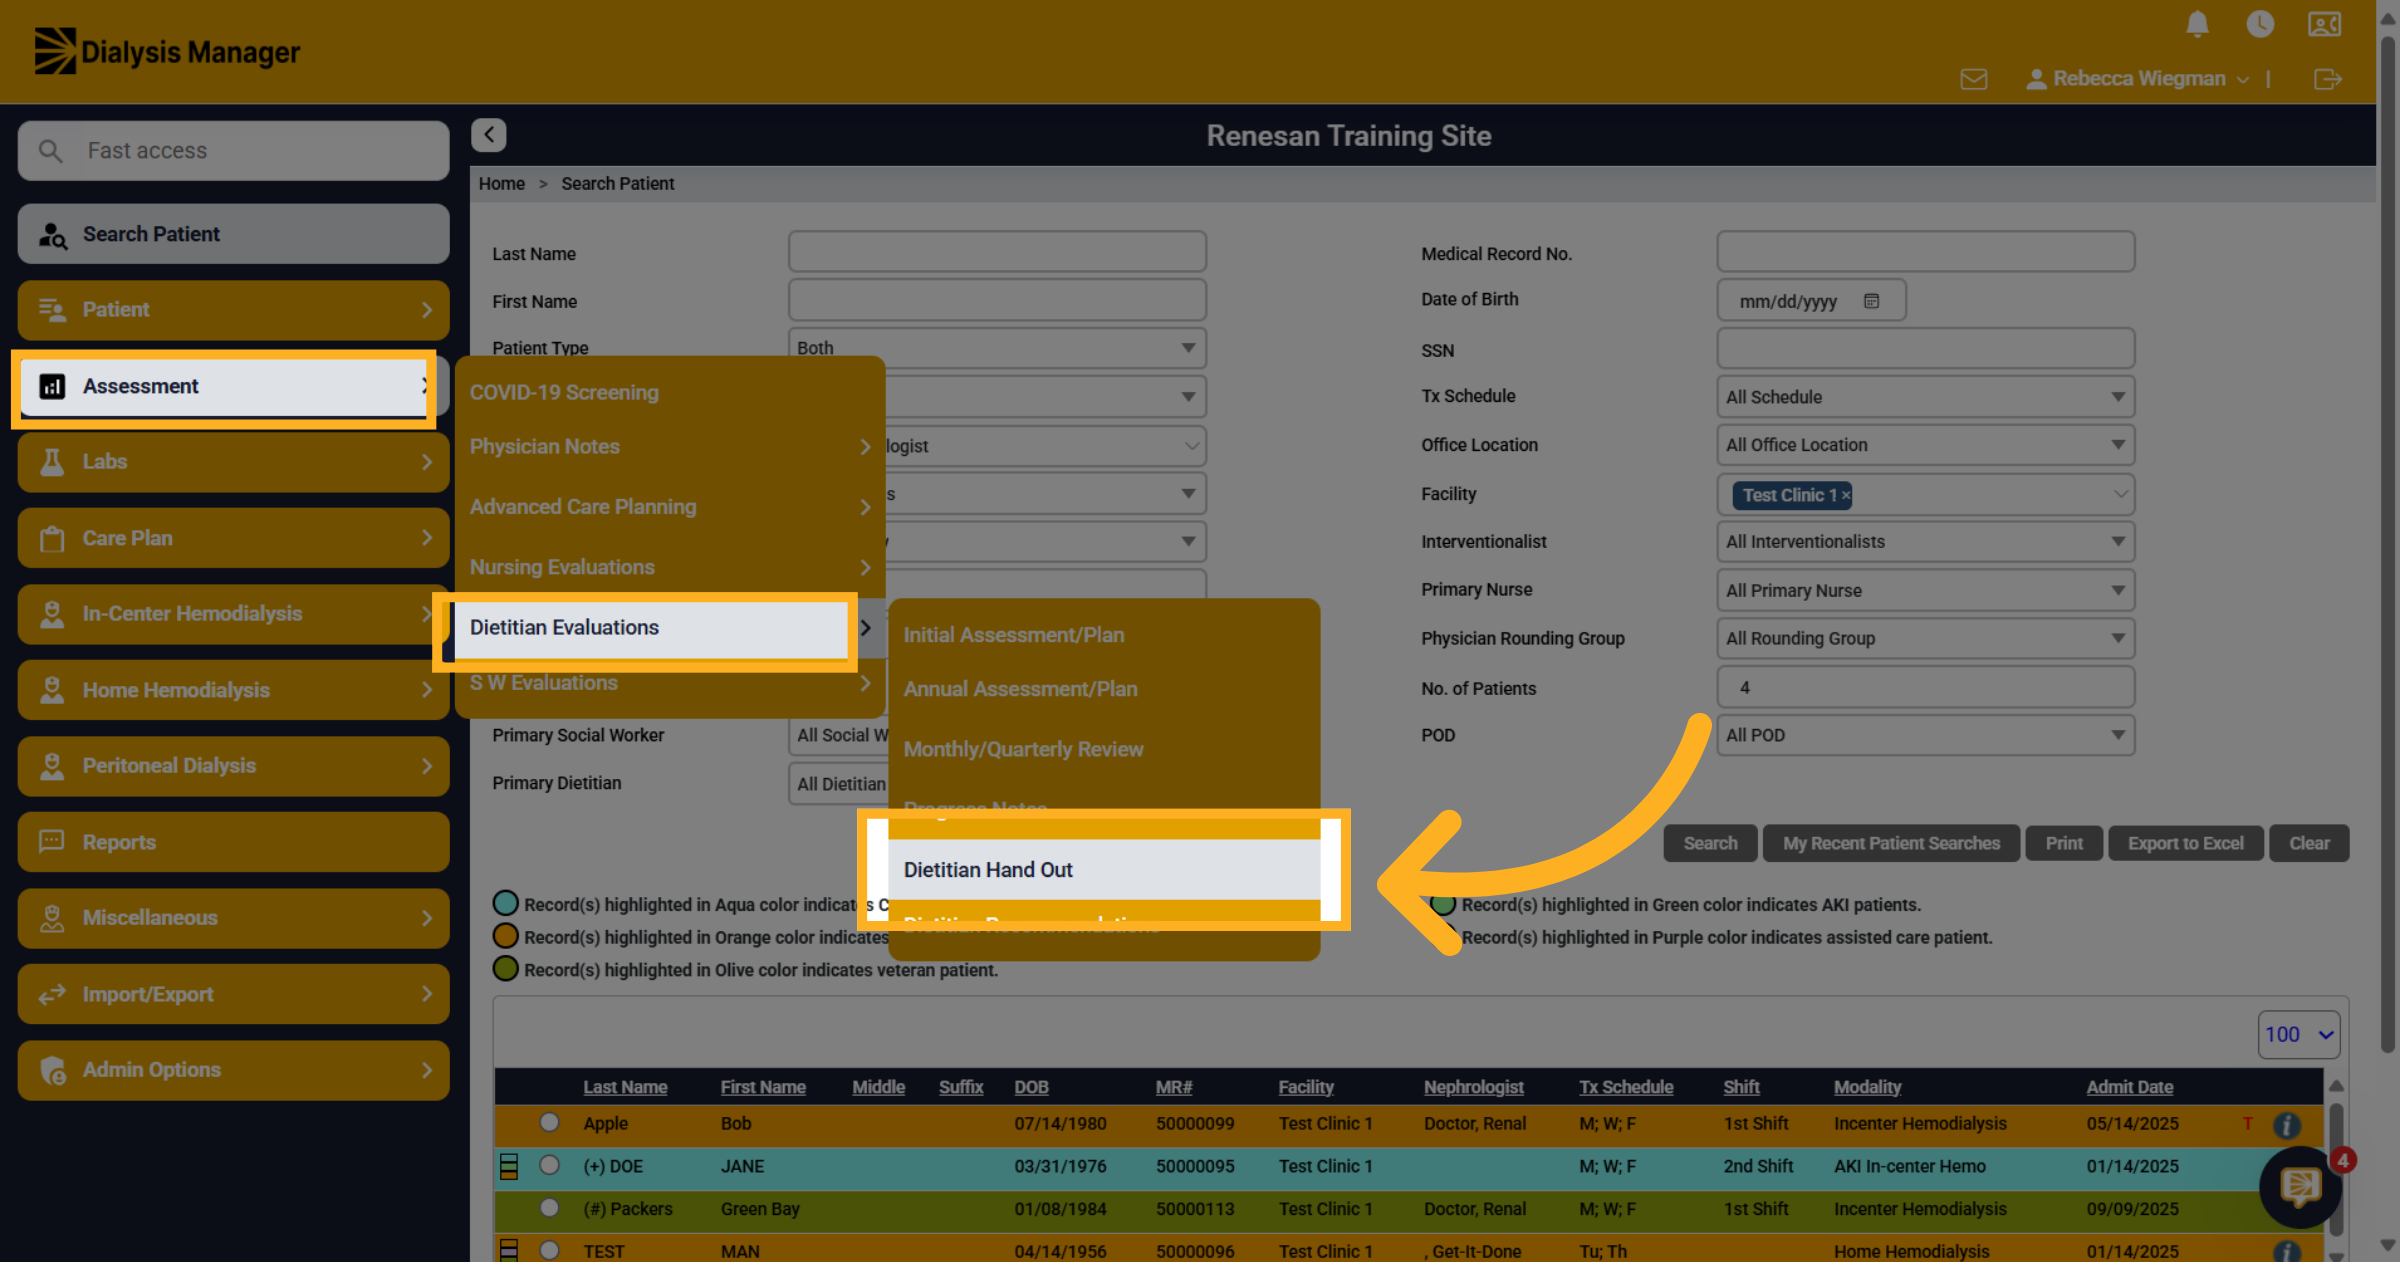Collapse the sidebar with back arrow
This screenshot has width=2400, height=1262.
pyautogui.click(x=489, y=135)
